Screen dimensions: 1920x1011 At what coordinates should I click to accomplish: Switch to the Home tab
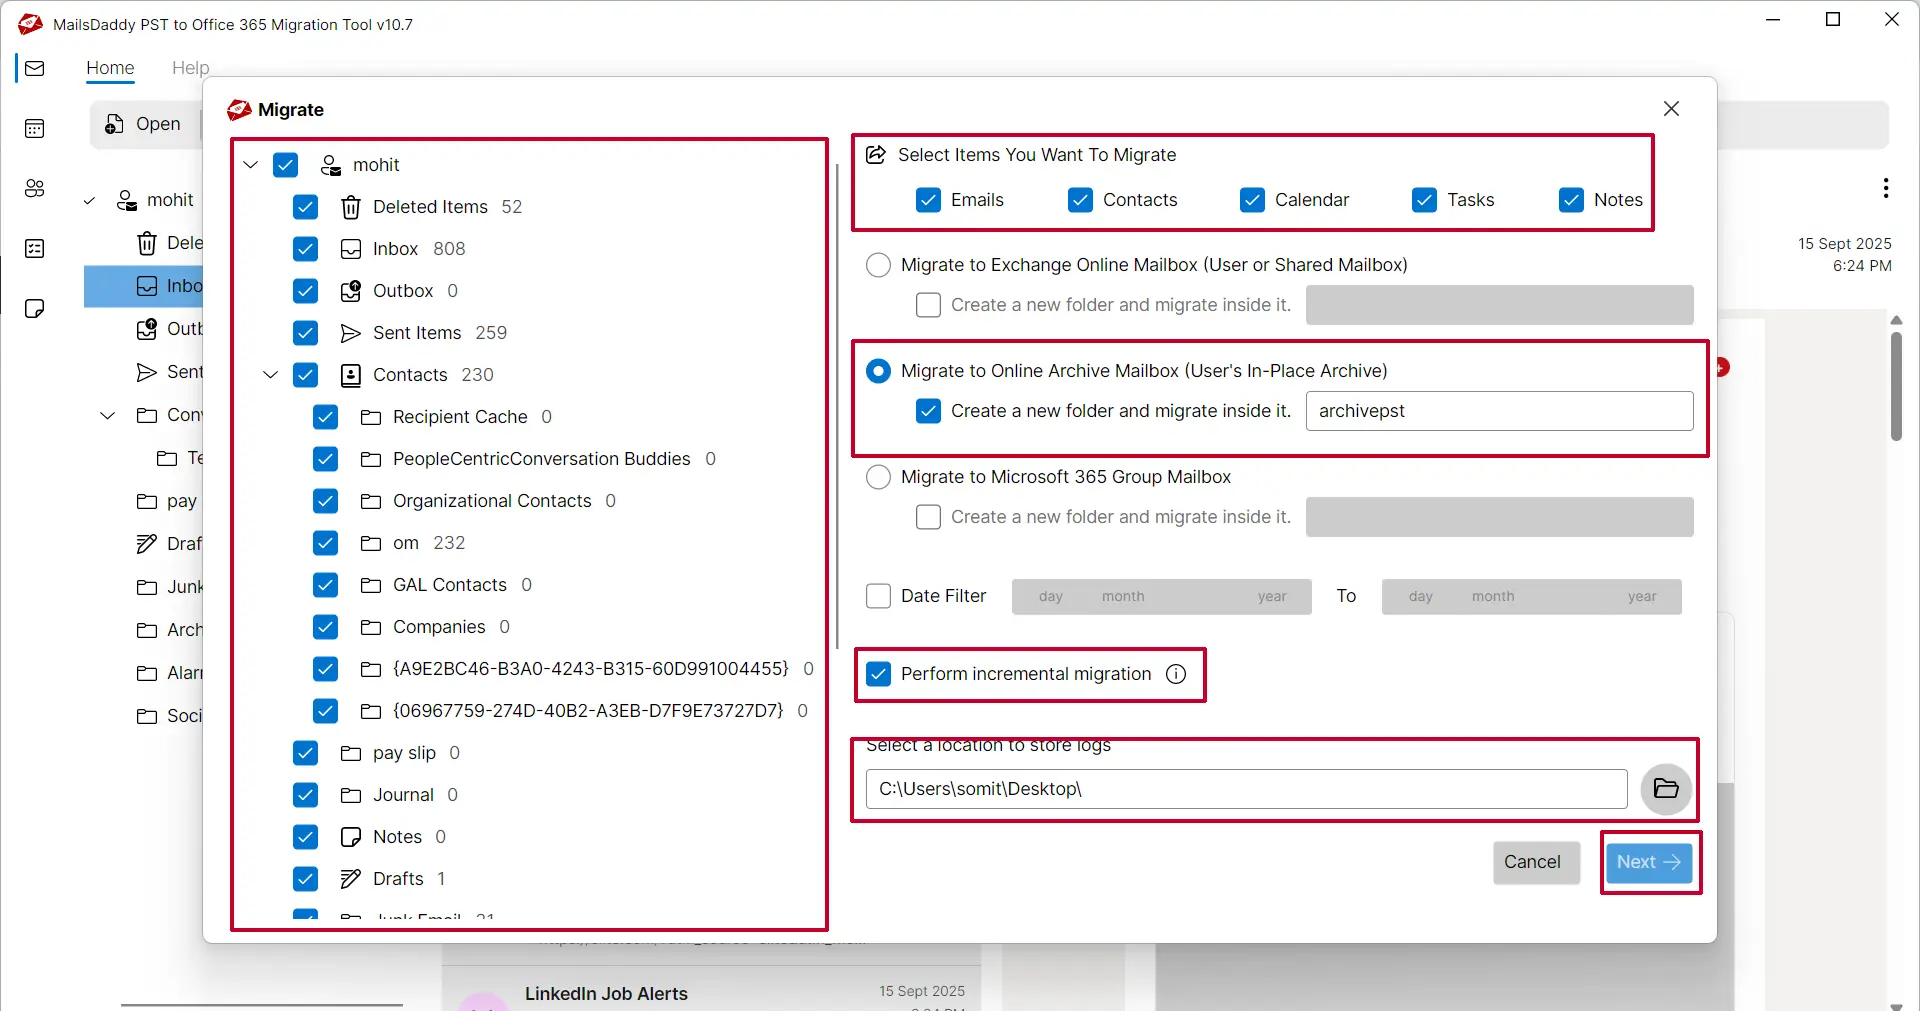coord(111,68)
